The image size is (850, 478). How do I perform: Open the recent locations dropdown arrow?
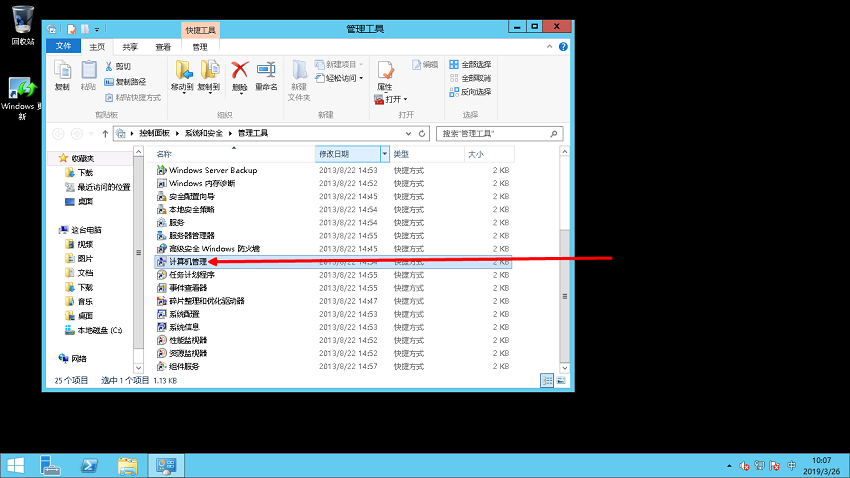[x=91, y=133]
